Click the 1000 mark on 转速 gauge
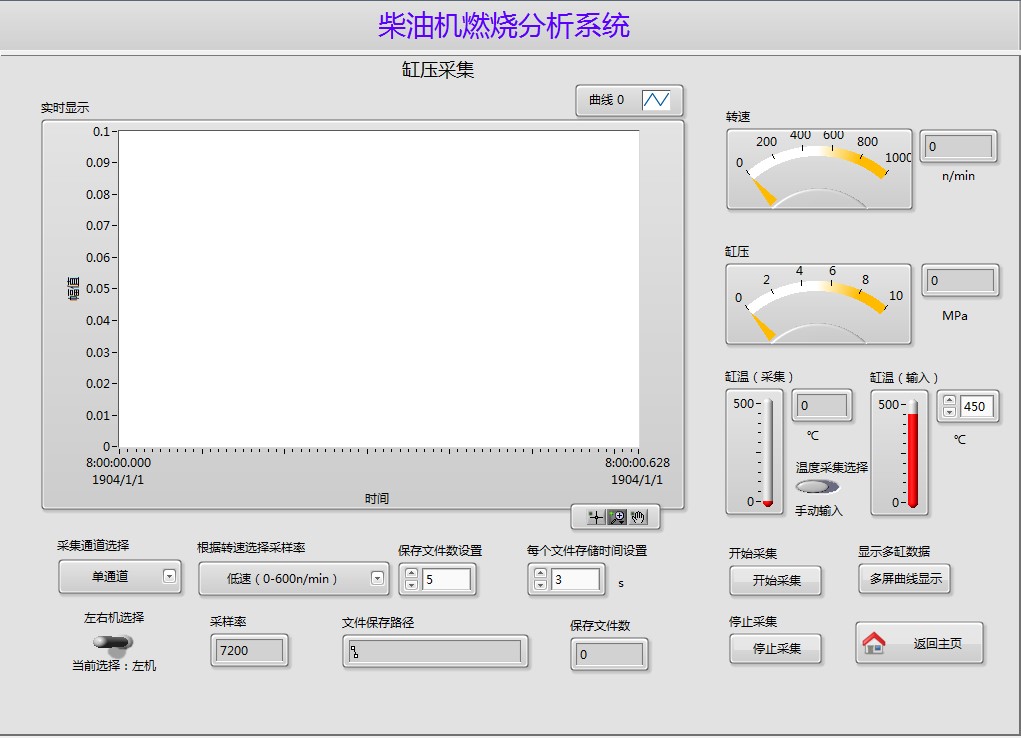The height and width of the screenshot is (738, 1021). [x=898, y=157]
